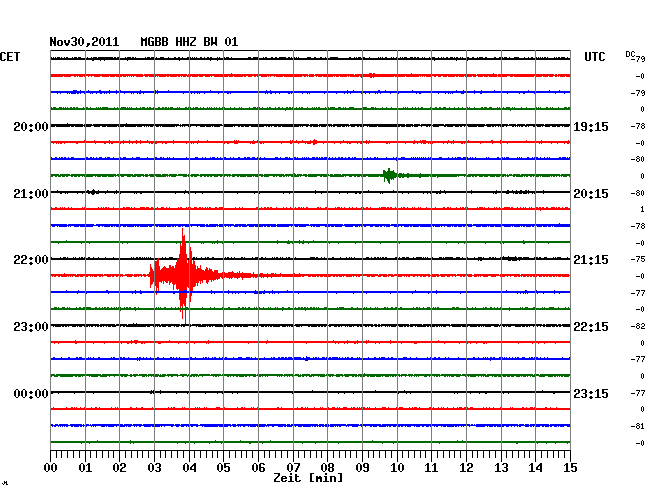
Task: Click the 20:15 UTC time label
Action: pos(591,194)
